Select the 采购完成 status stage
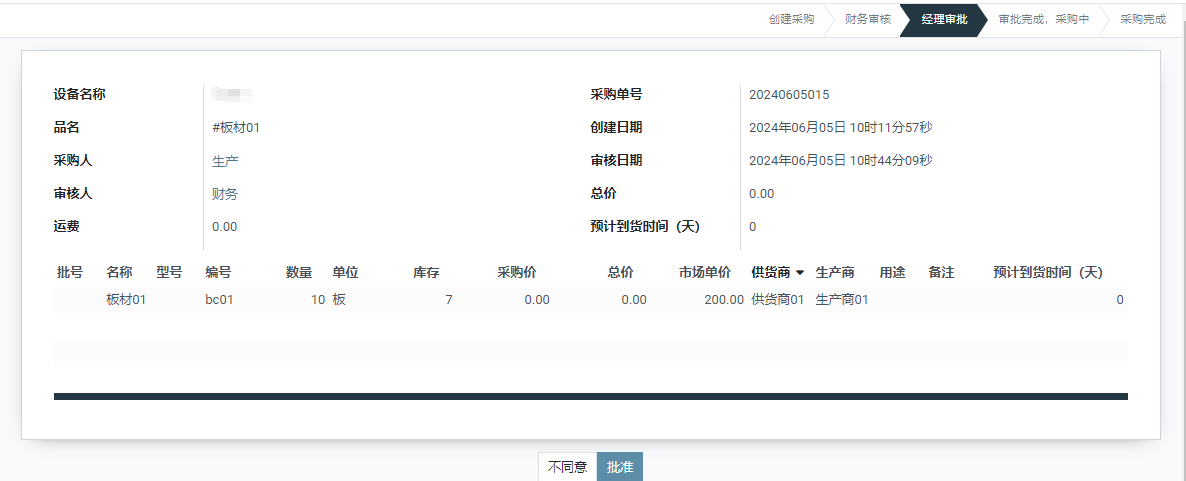The height and width of the screenshot is (481, 1186). (x=1142, y=19)
